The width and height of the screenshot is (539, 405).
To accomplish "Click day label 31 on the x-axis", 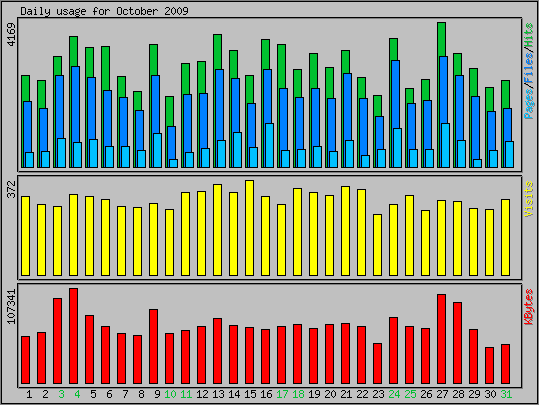I will [506, 394].
